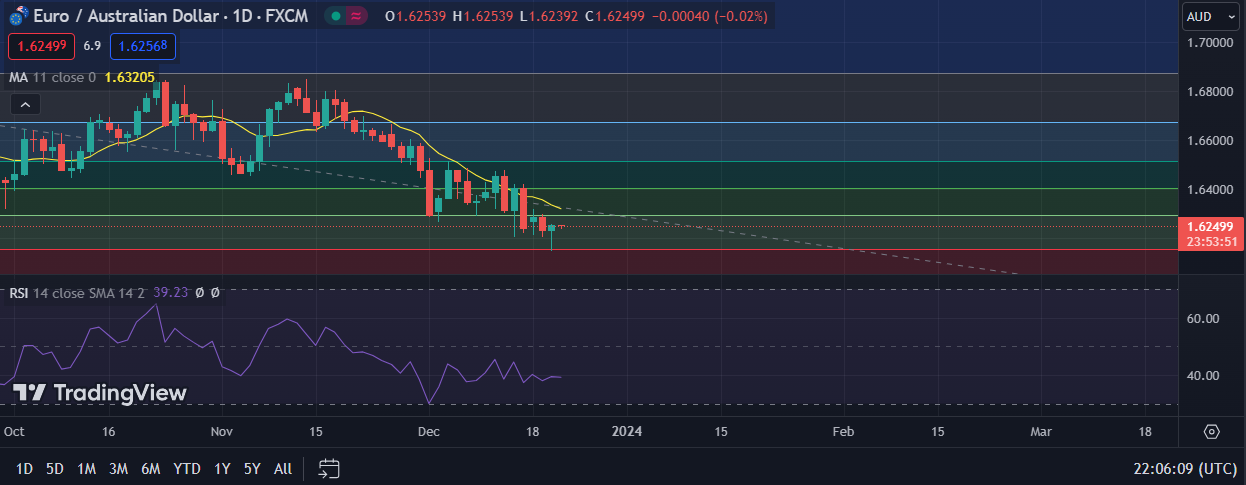Click the spread value 6.9
Screen dimensions: 1246x485
pyautogui.click(x=92, y=46)
